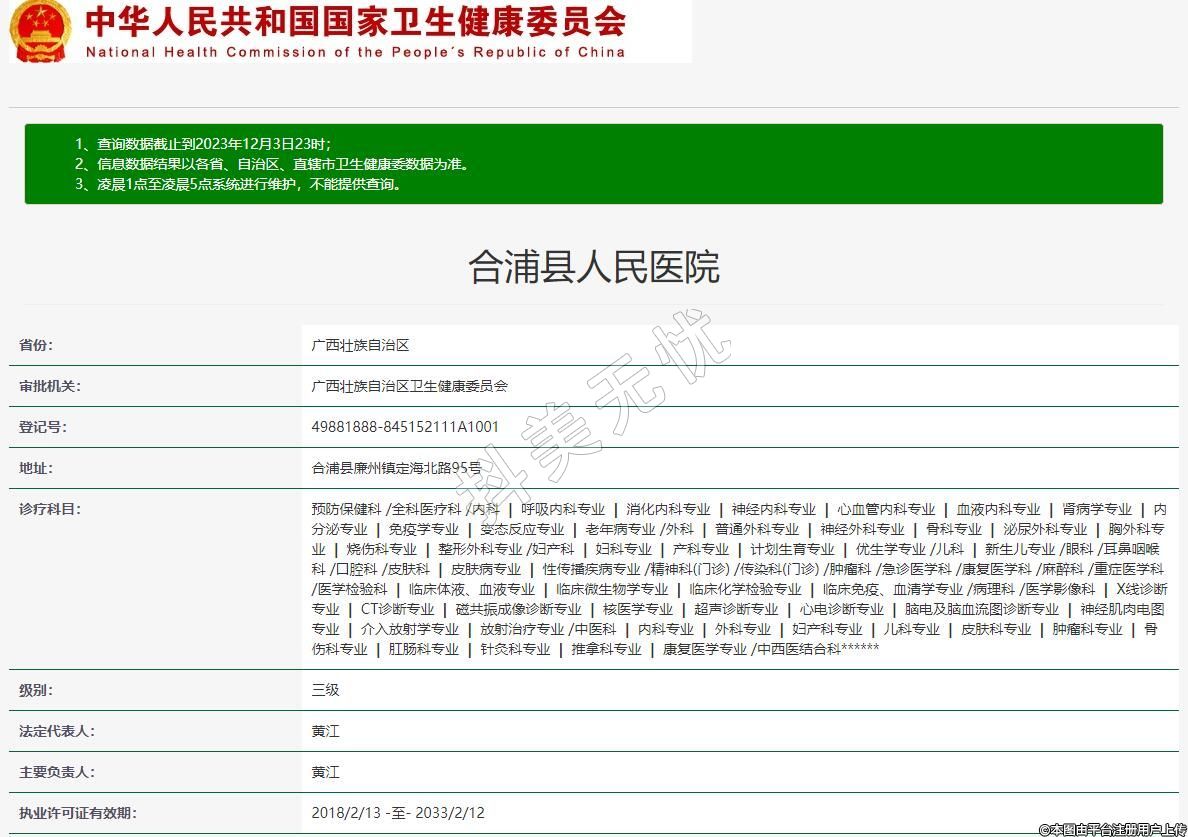Select the 省份 row label

36,345
